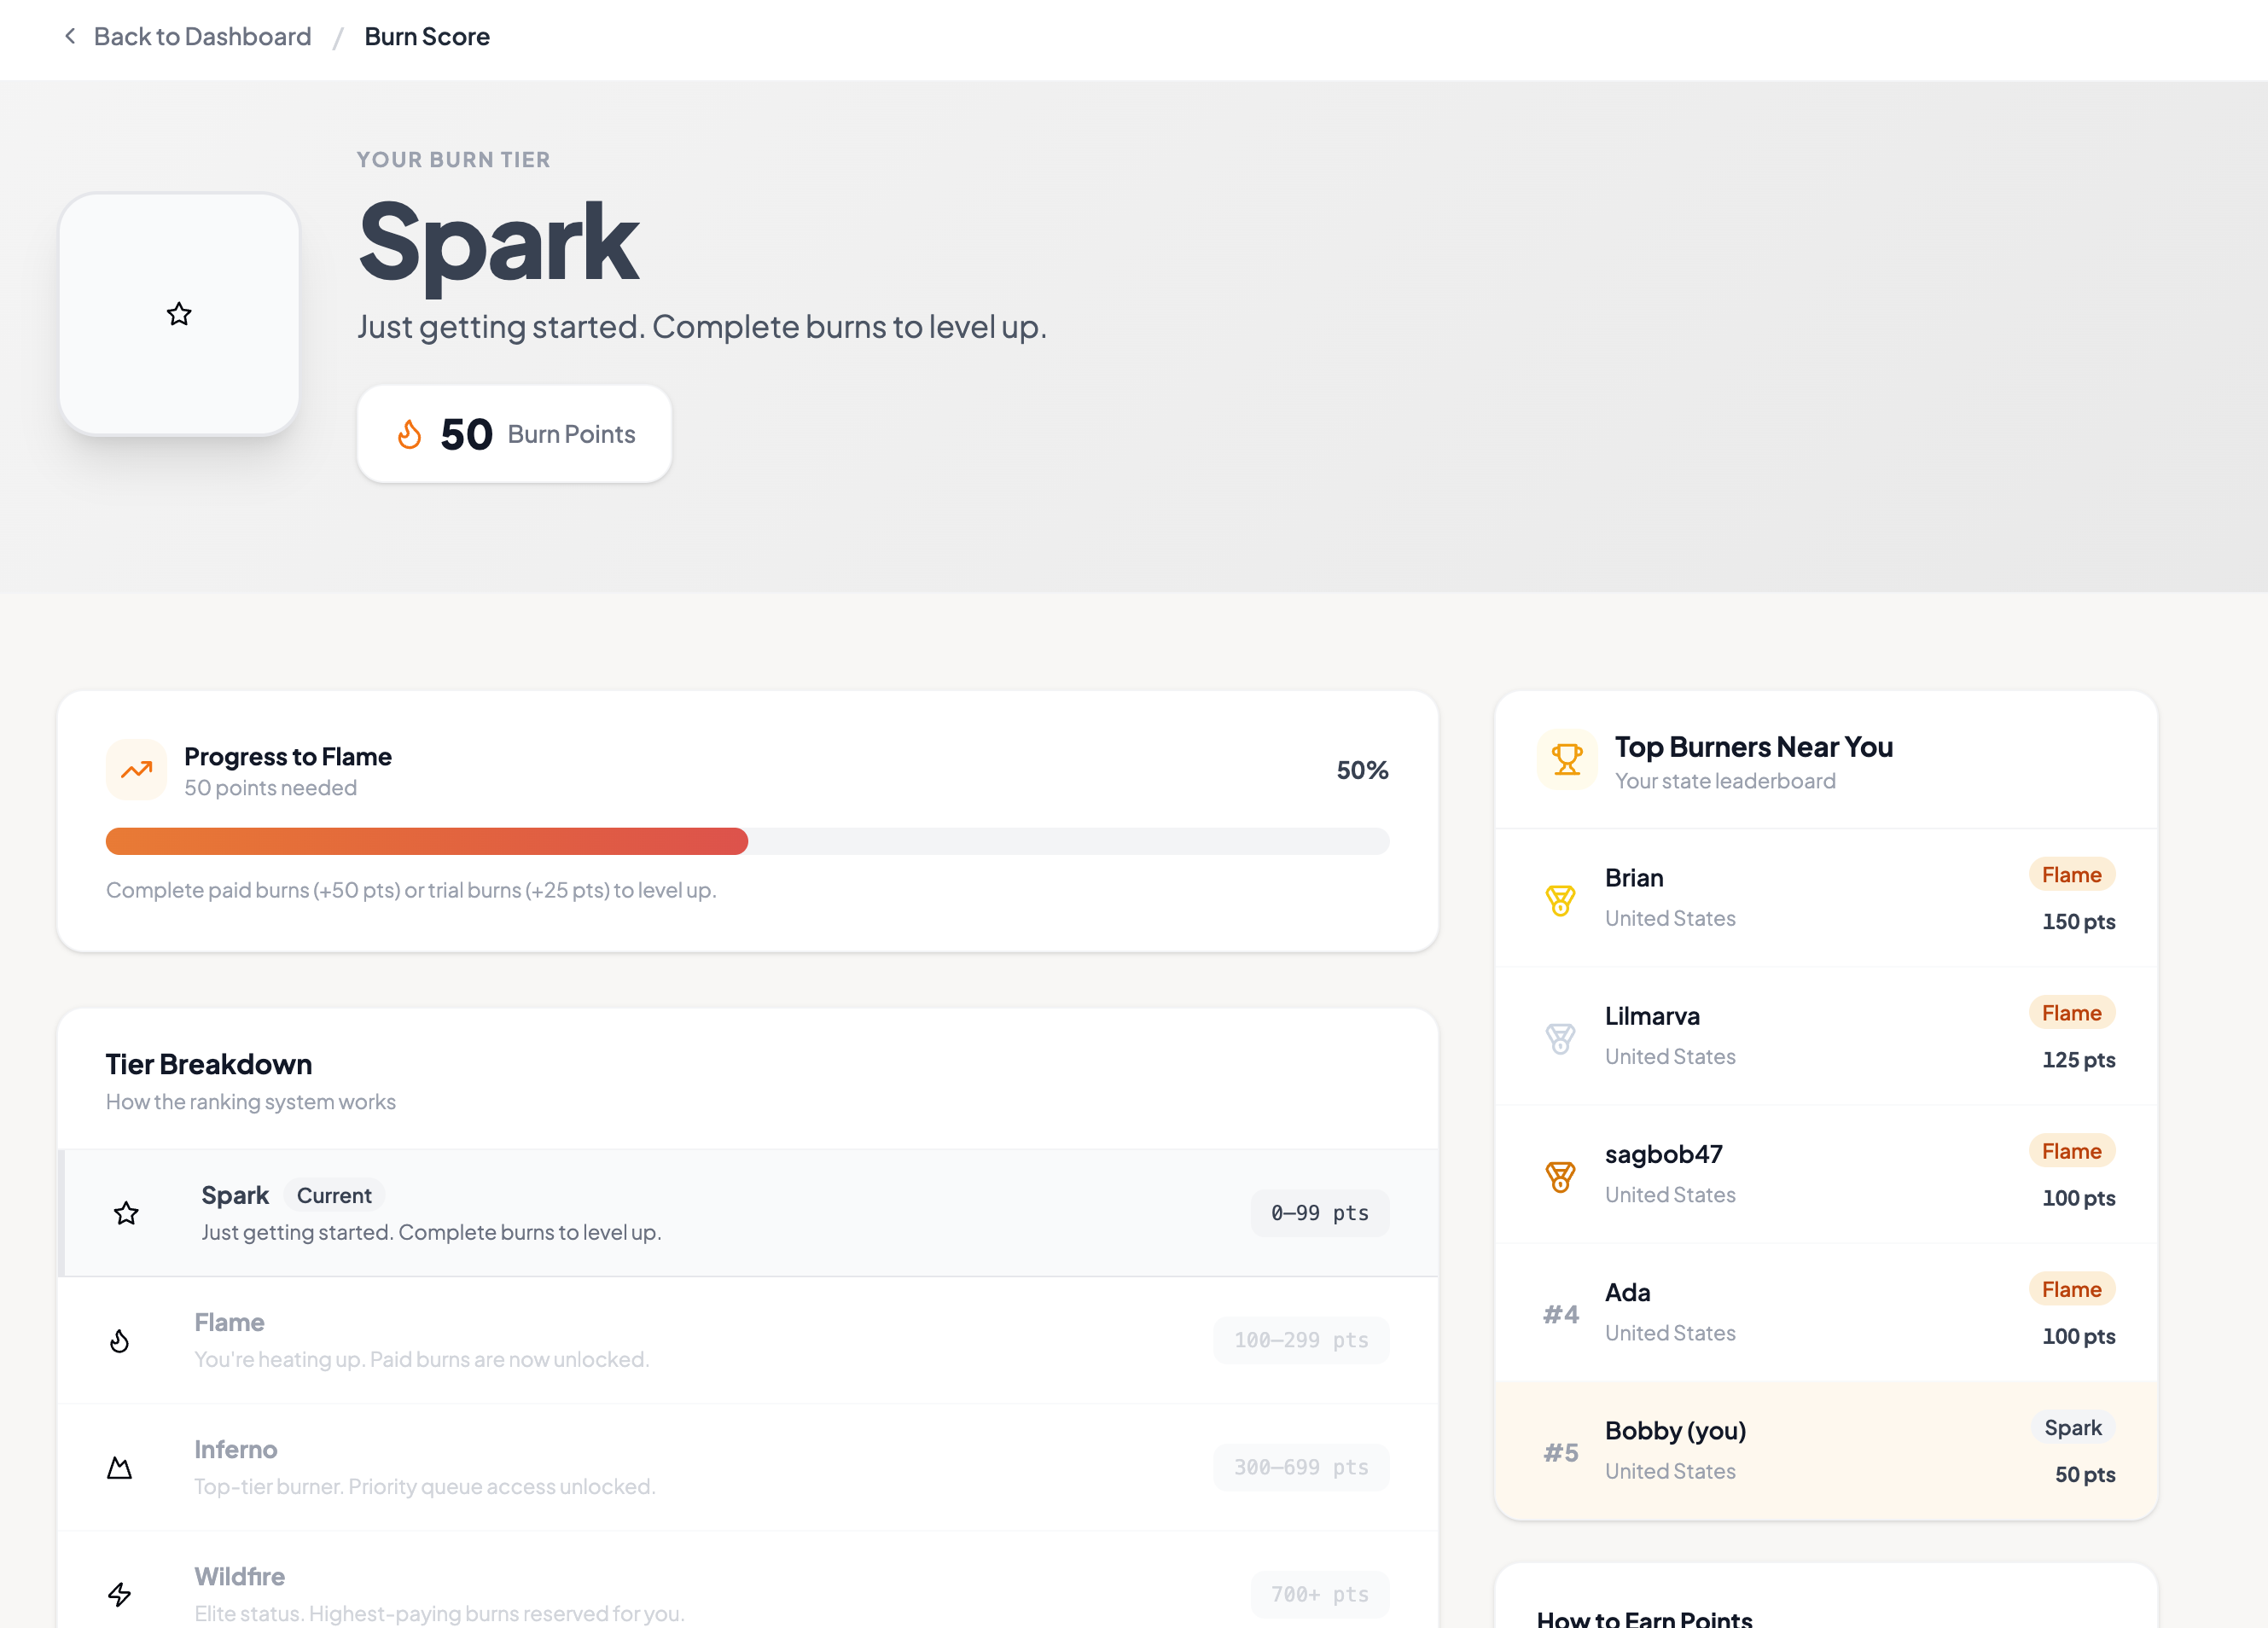Click the flame icon beside 50 Burn Points

tap(409, 434)
